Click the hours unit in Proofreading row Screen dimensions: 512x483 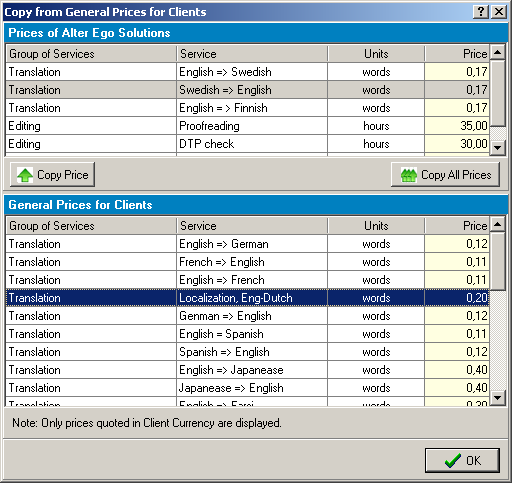click(x=376, y=126)
